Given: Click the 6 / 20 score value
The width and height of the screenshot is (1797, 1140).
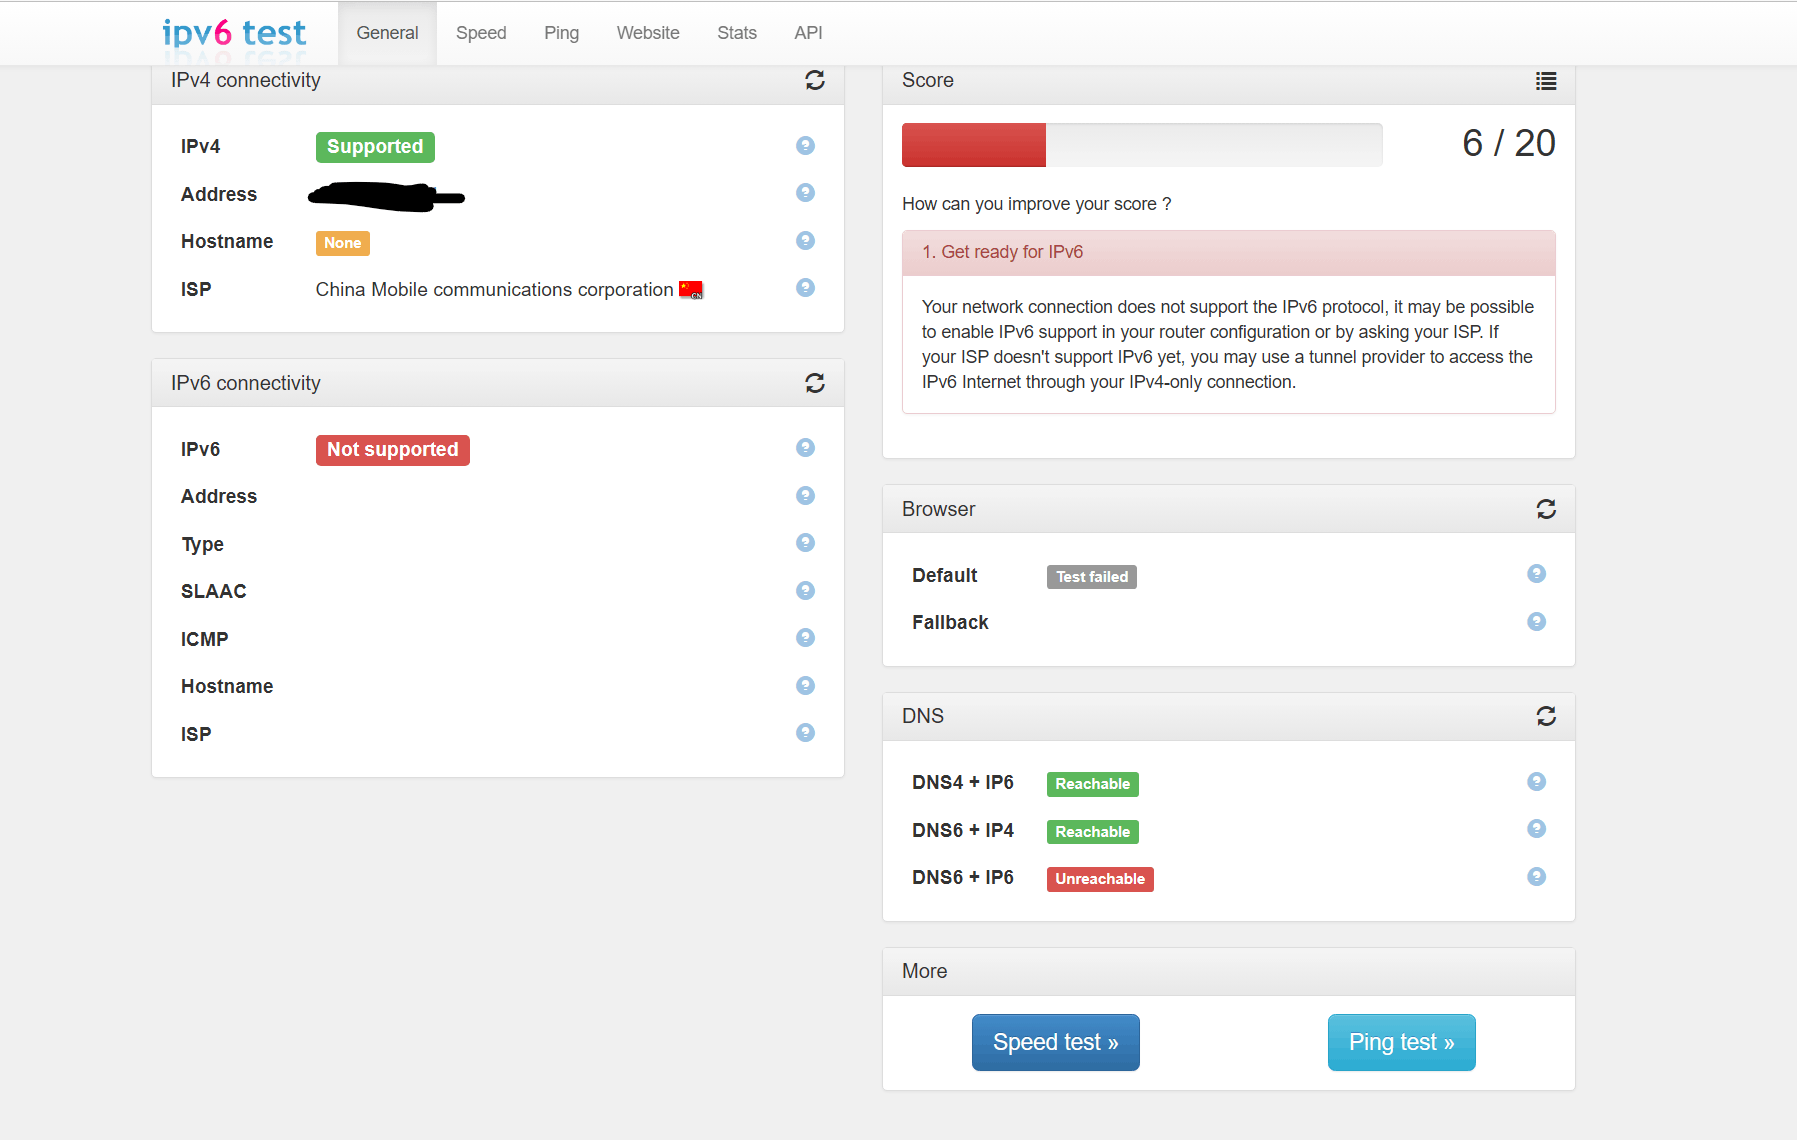Looking at the screenshot, I should (x=1508, y=143).
